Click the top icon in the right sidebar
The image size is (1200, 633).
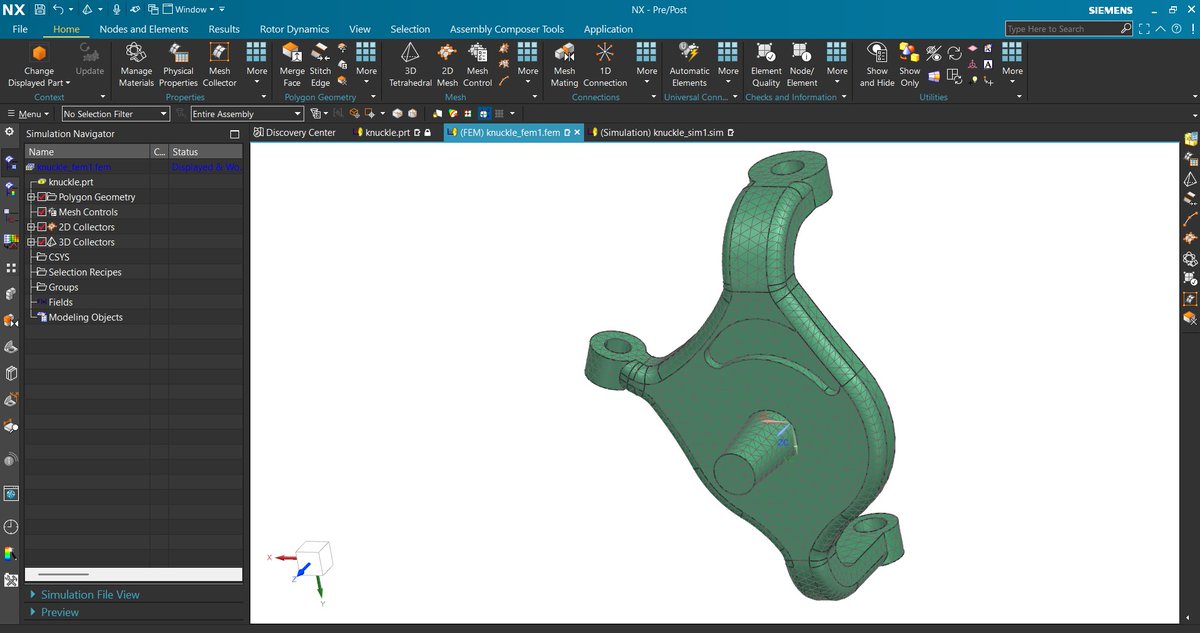1190,138
